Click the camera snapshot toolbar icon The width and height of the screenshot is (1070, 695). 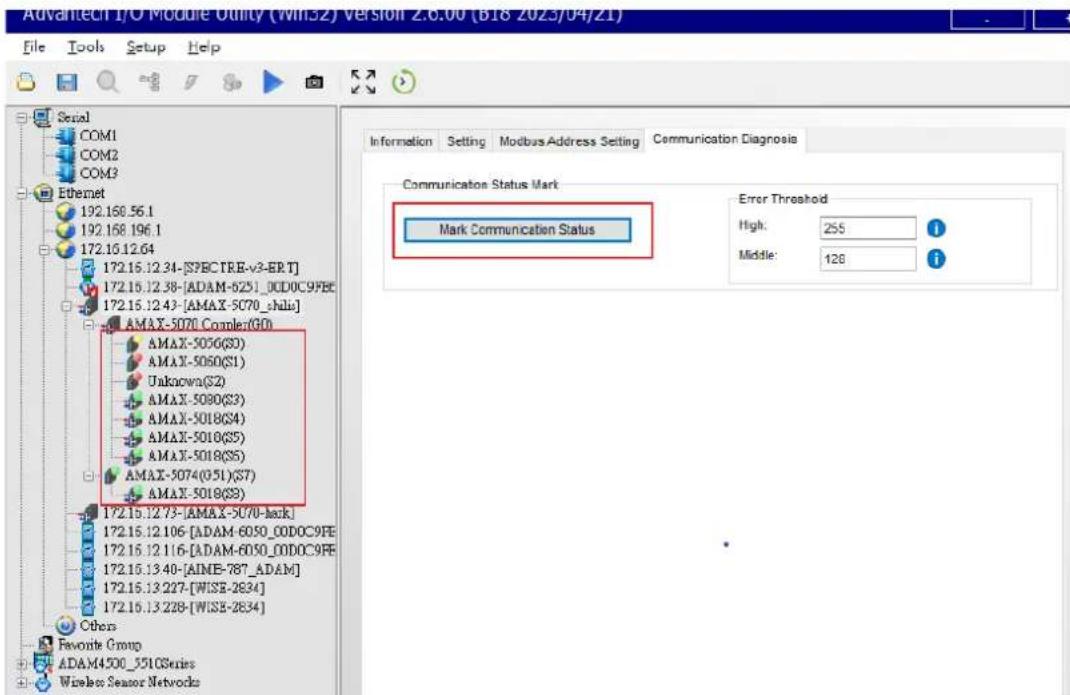pyautogui.click(x=314, y=83)
